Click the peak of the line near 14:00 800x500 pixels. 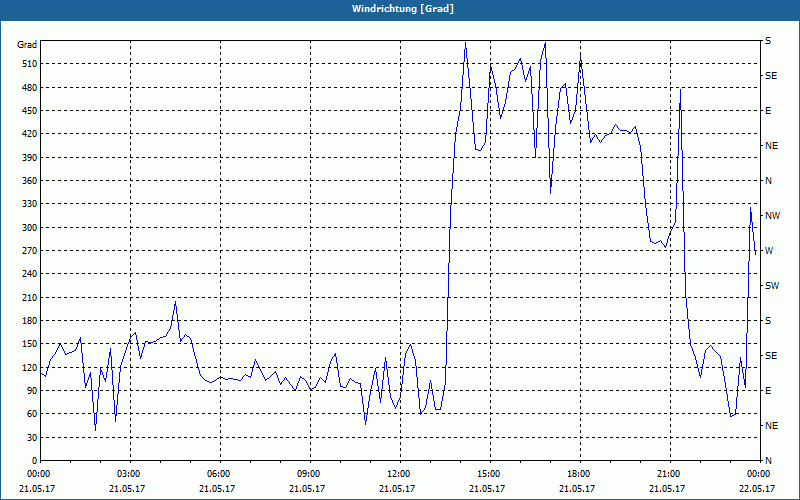(x=466, y=43)
